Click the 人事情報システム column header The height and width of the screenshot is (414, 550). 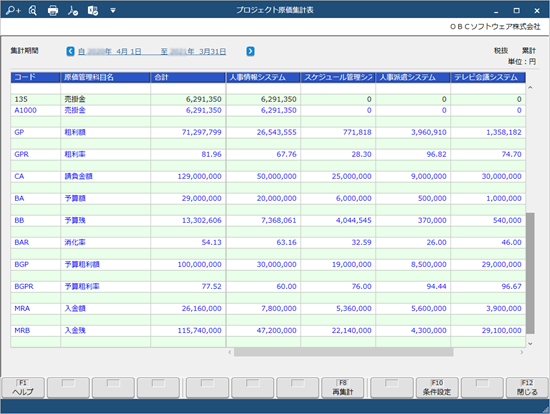click(x=263, y=78)
